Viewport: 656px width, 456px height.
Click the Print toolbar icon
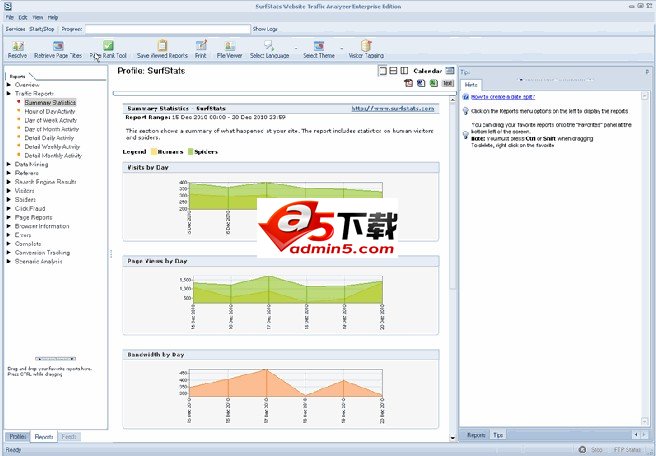click(x=201, y=46)
